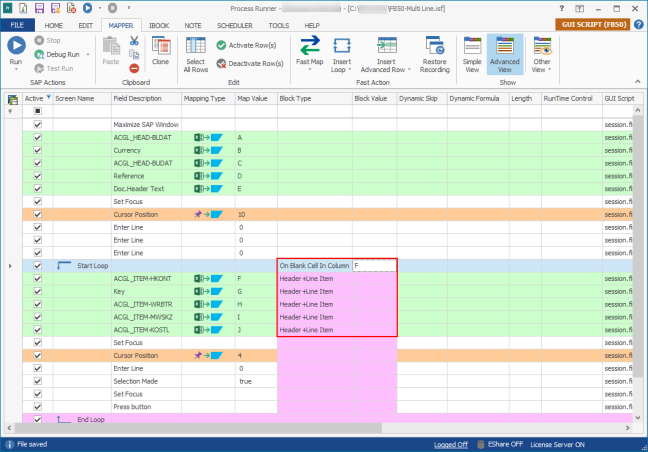Toggle Active checkbox for ACGL_HEAD-BLDAT row
This screenshot has width=648, height=452.
pos(38,137)
